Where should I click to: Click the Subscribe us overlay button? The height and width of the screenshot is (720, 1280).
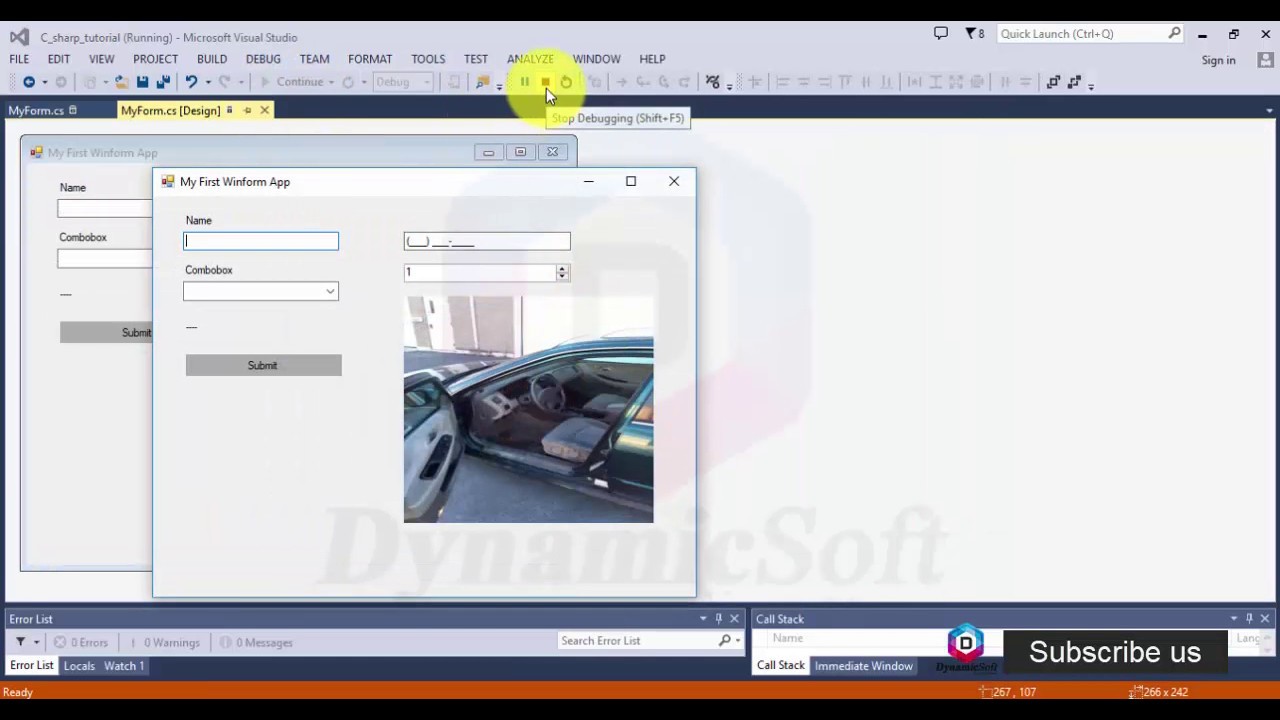pyautogui.click(x=1115, y=652)
